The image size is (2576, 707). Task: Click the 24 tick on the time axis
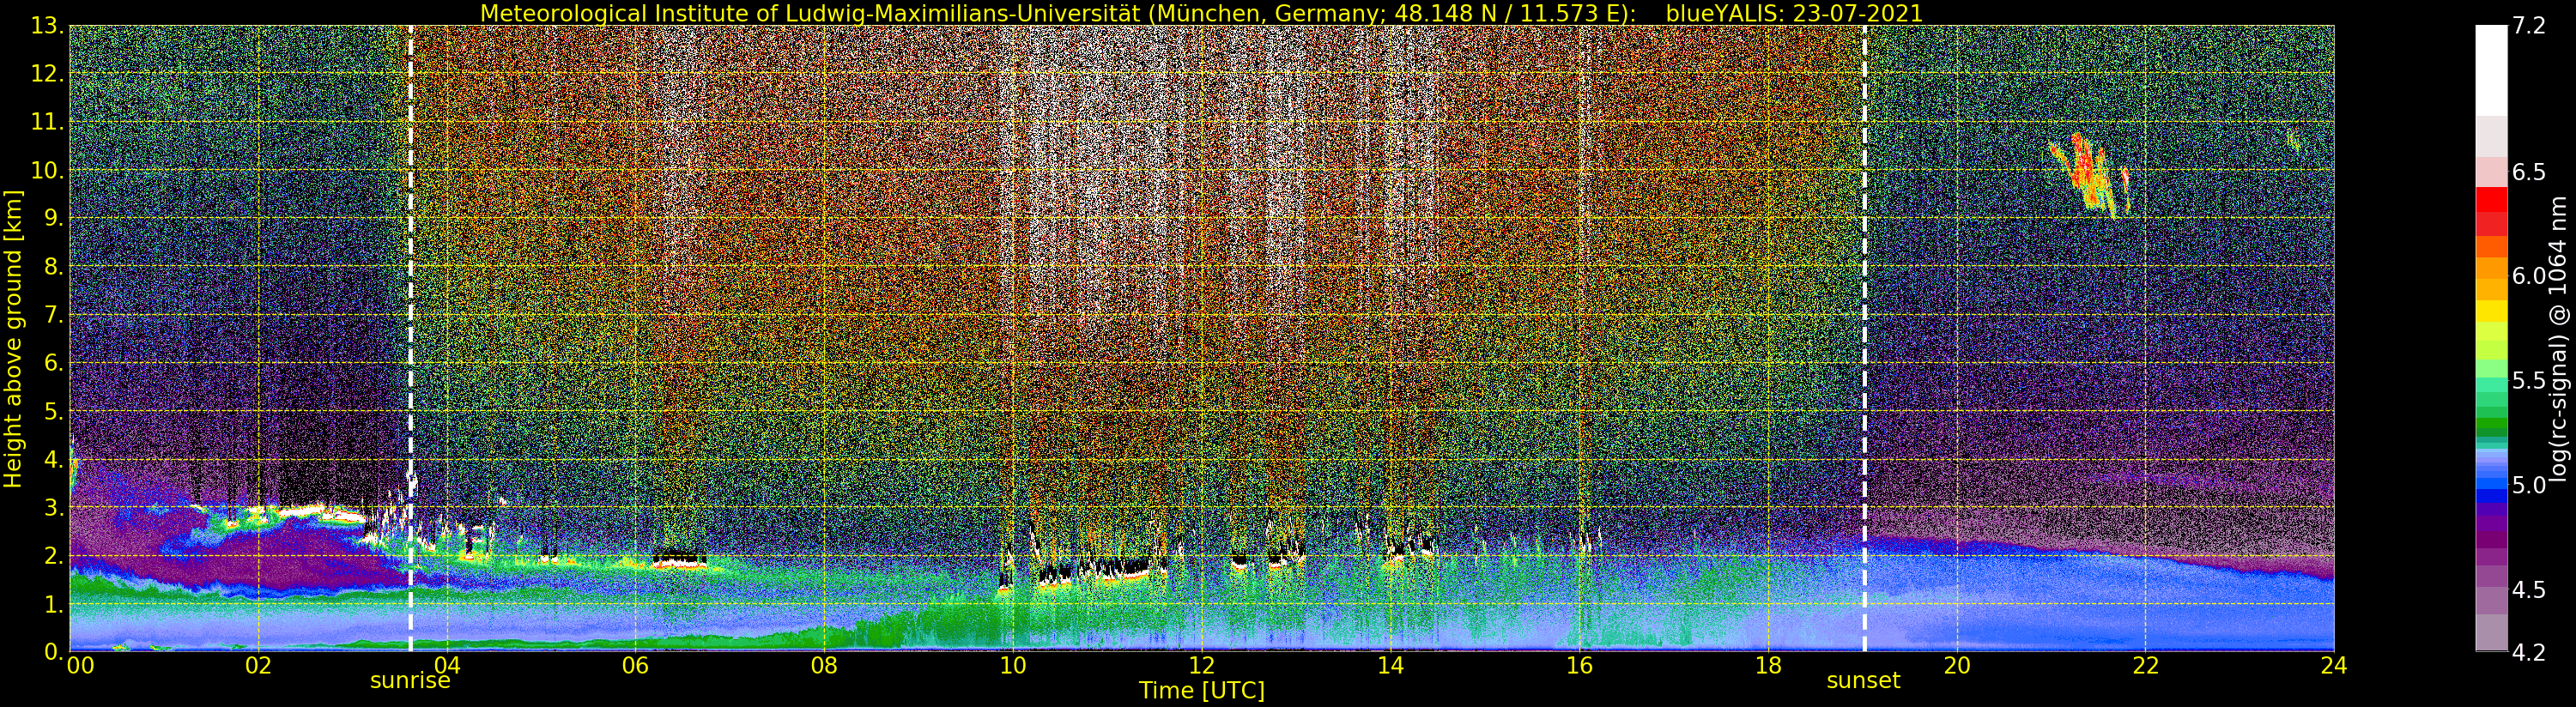pos(2334,666)
